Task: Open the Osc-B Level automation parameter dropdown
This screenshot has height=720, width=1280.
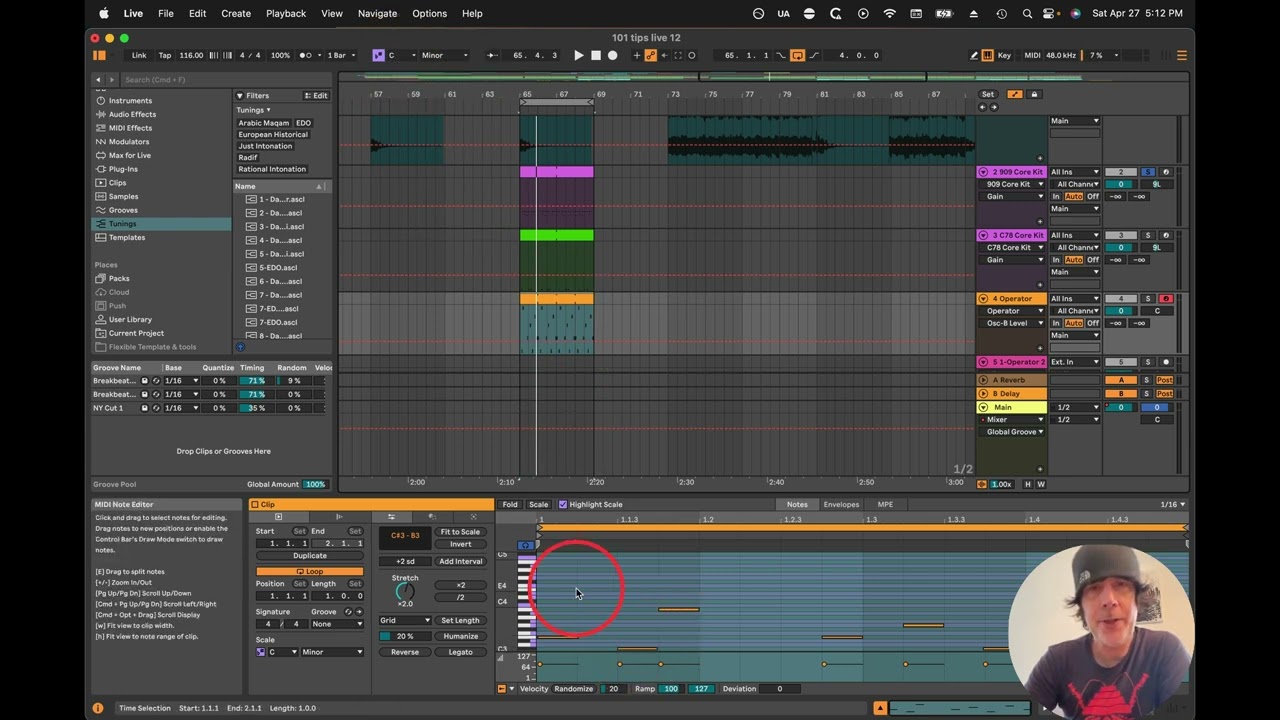Action: 1013,323
